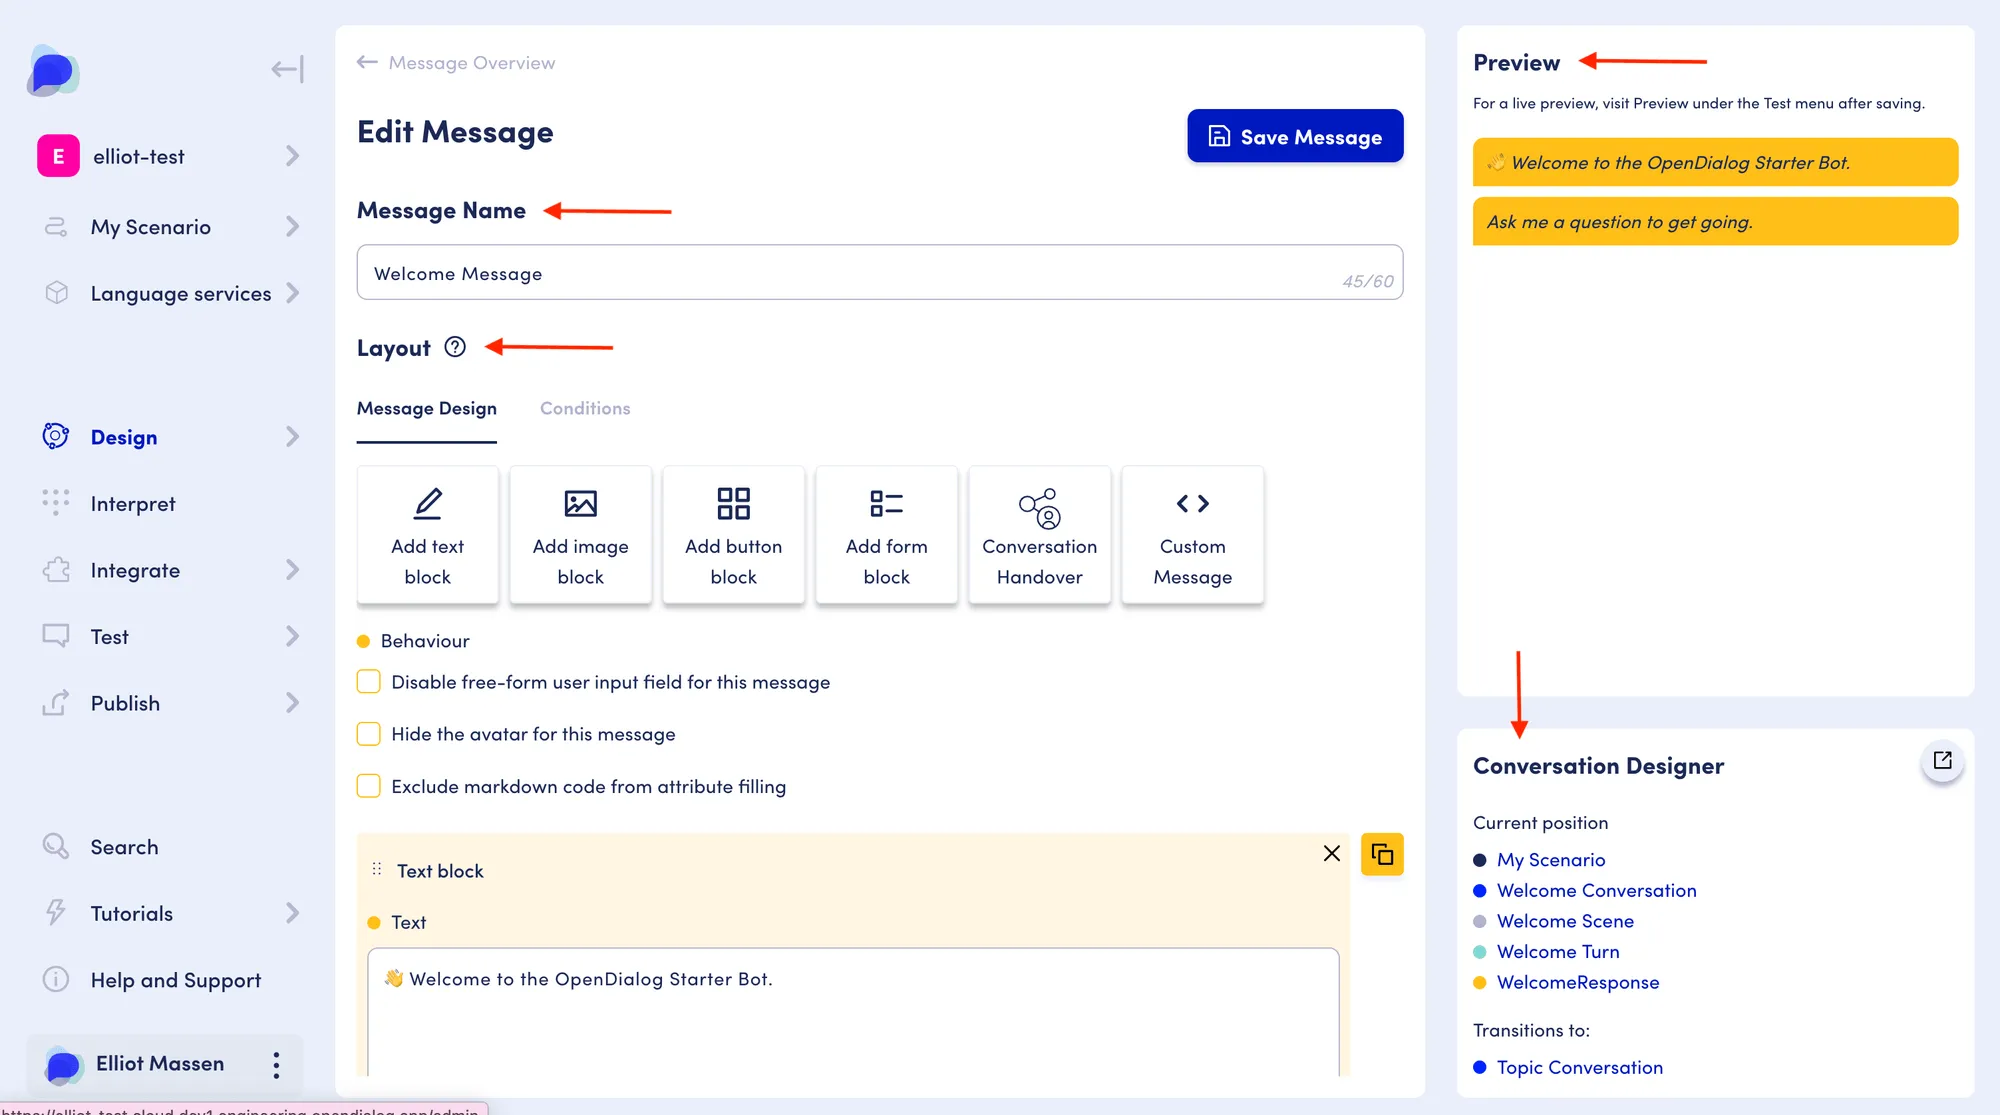Click the Message Name input field
The image size is (2000, 1115).
coord(880,272)
